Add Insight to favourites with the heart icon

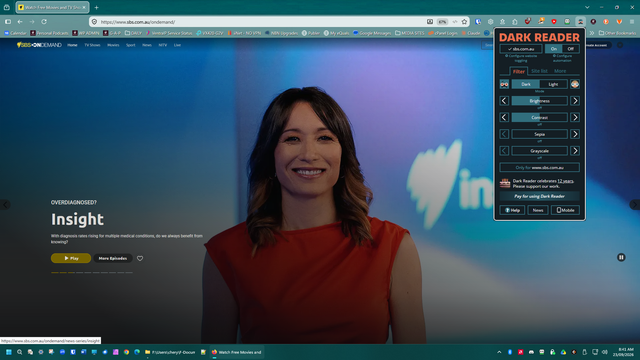(140, 258)
